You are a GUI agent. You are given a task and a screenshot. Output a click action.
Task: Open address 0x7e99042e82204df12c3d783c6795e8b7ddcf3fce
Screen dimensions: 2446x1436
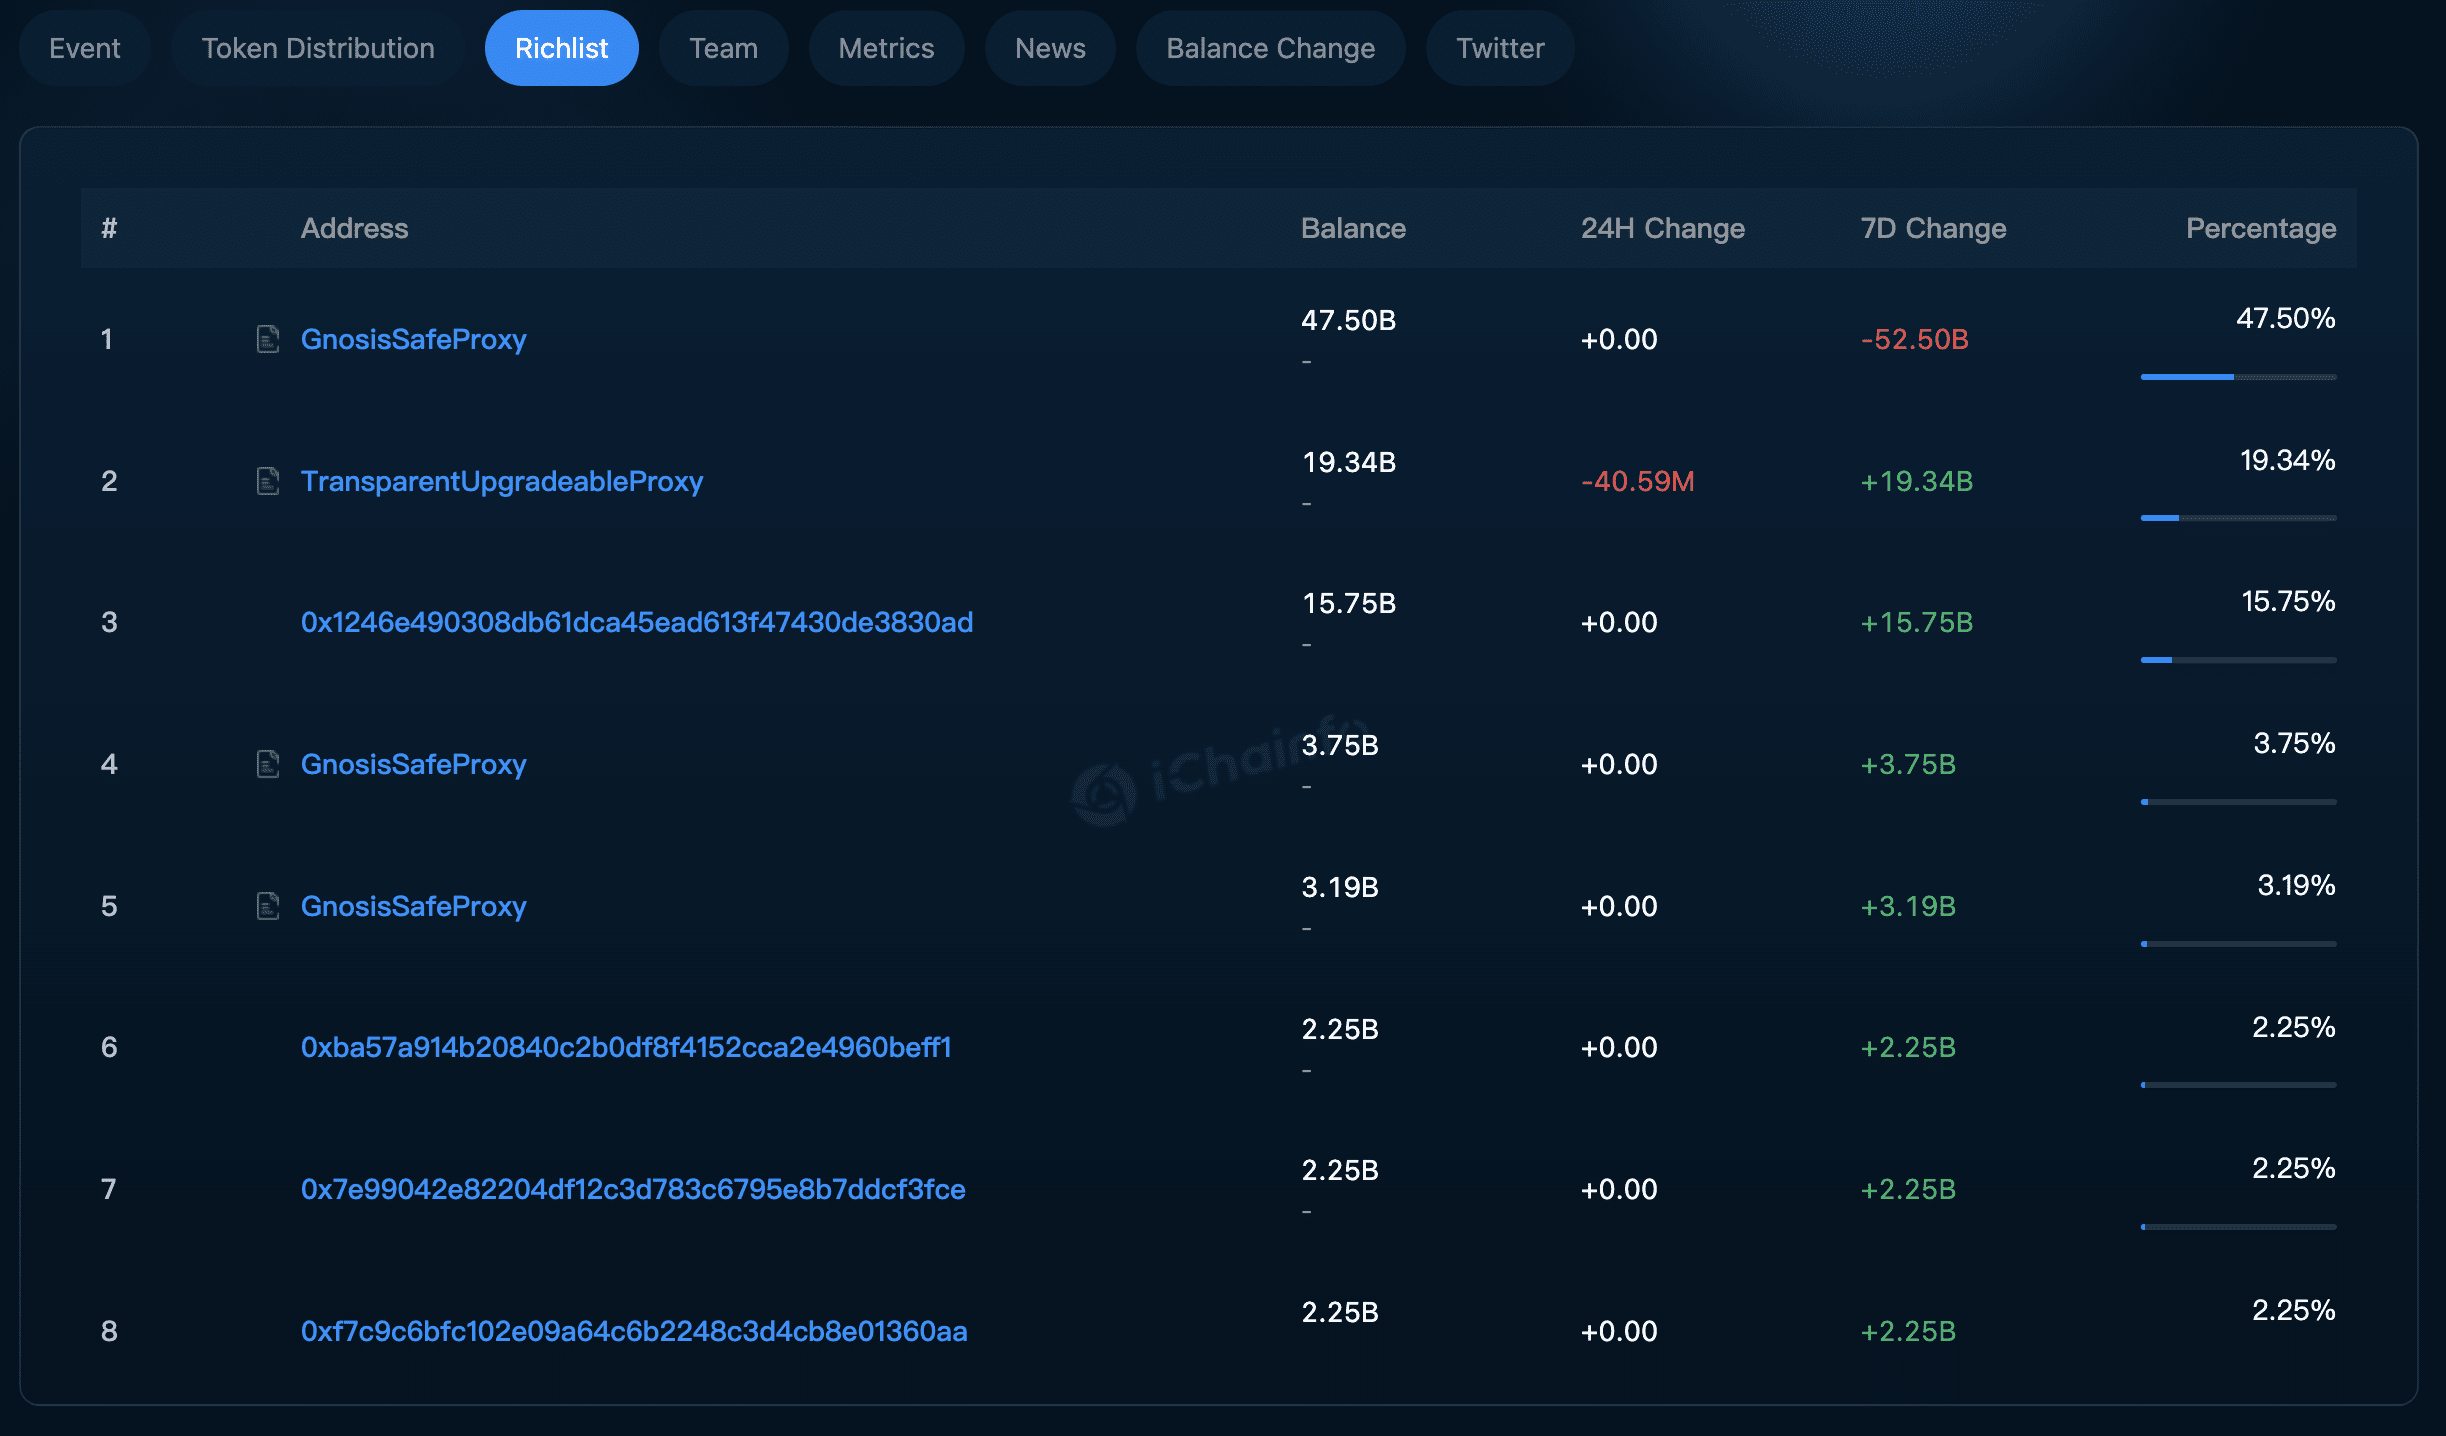(x=633, y=1189)
